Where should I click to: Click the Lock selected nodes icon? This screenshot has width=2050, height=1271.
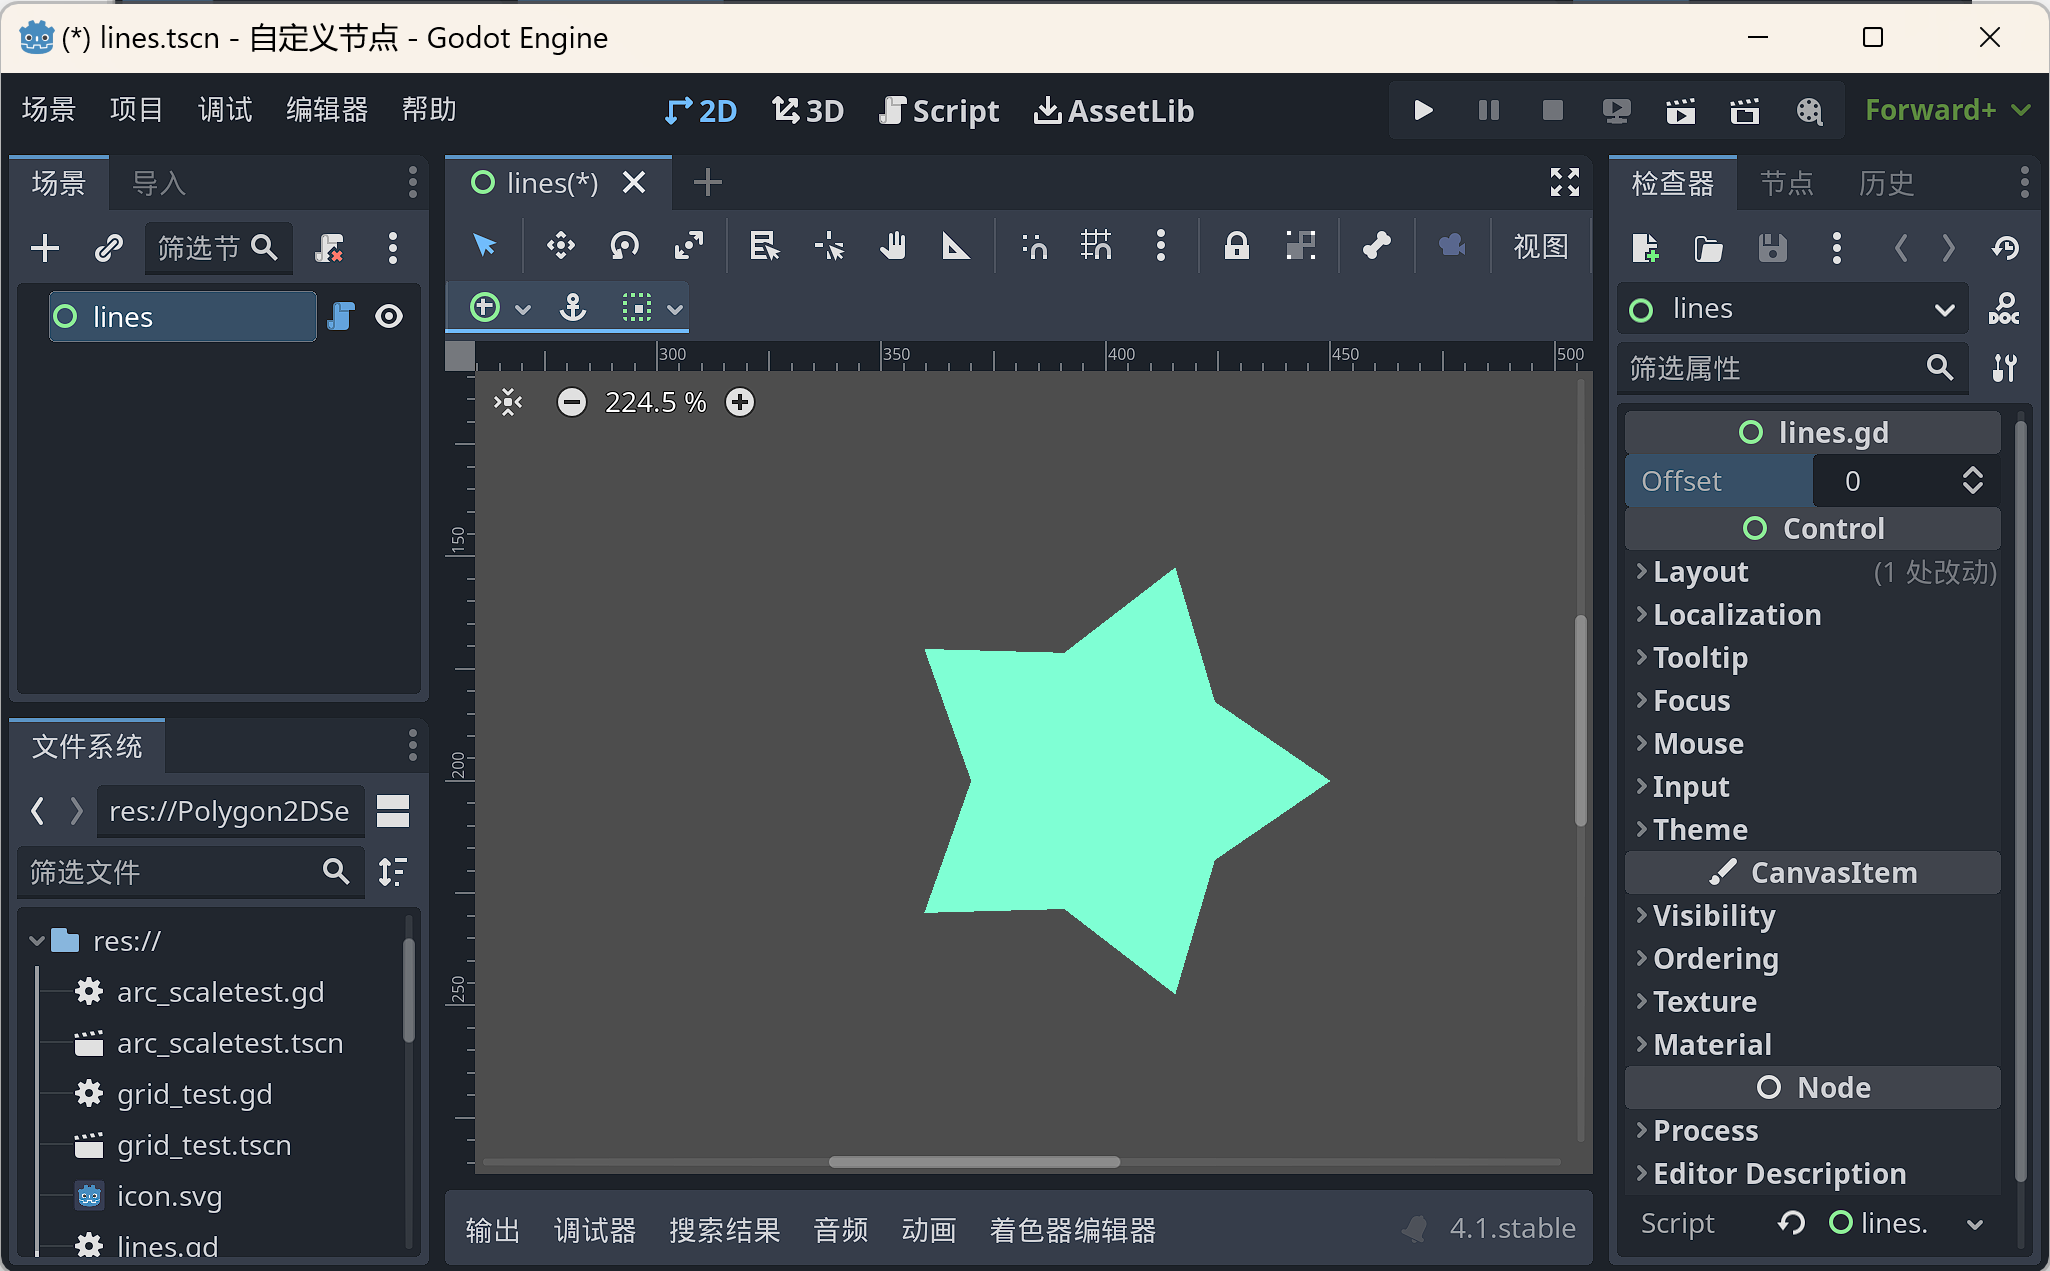1236,245
